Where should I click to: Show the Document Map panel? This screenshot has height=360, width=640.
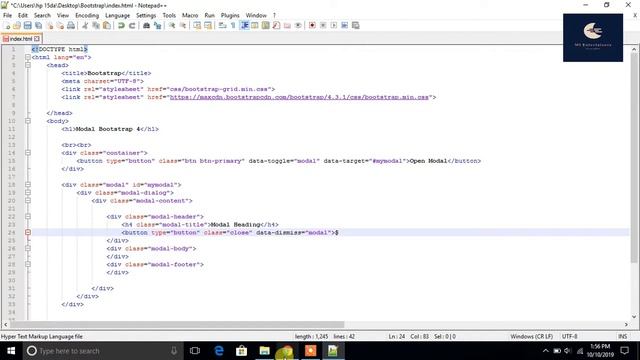point(266,25)
